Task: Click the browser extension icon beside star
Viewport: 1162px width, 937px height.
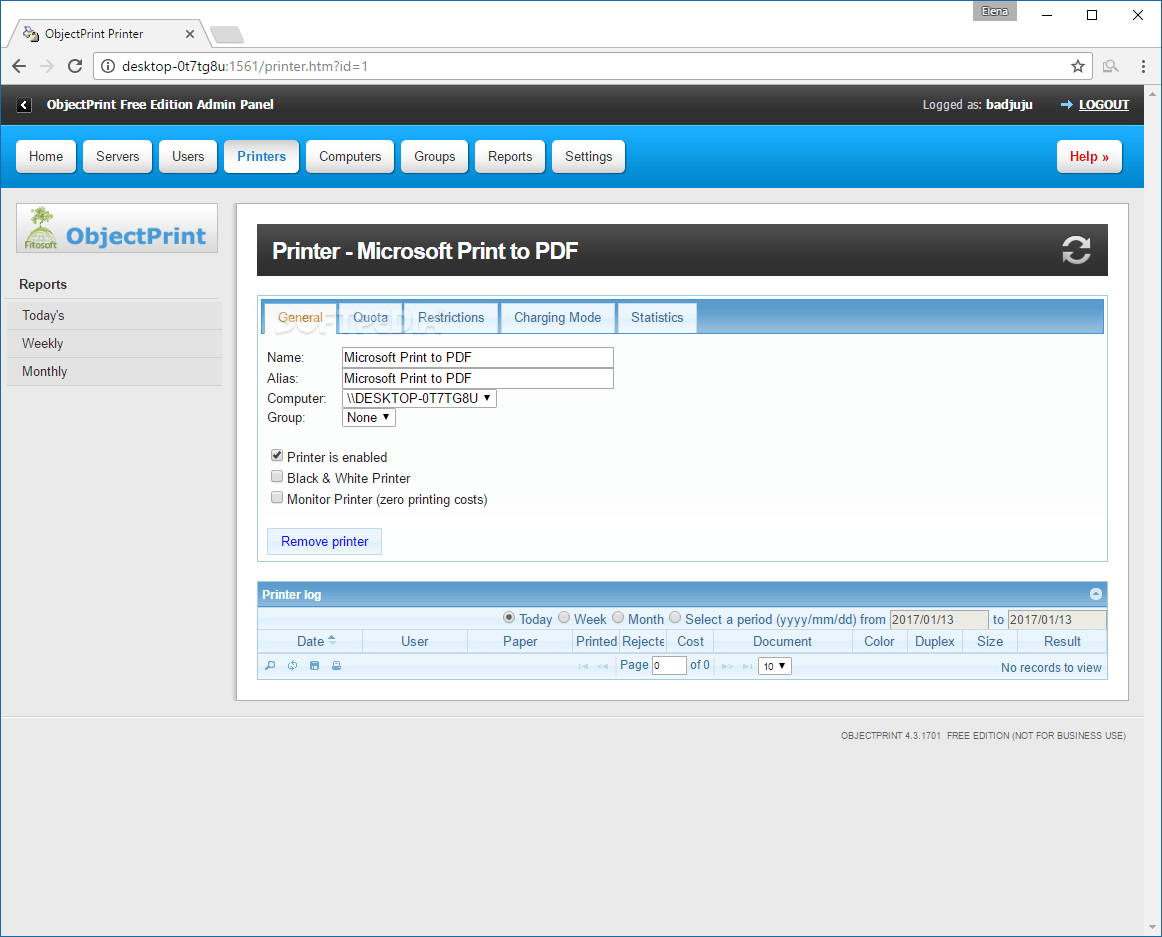Action: [1110, 66]
